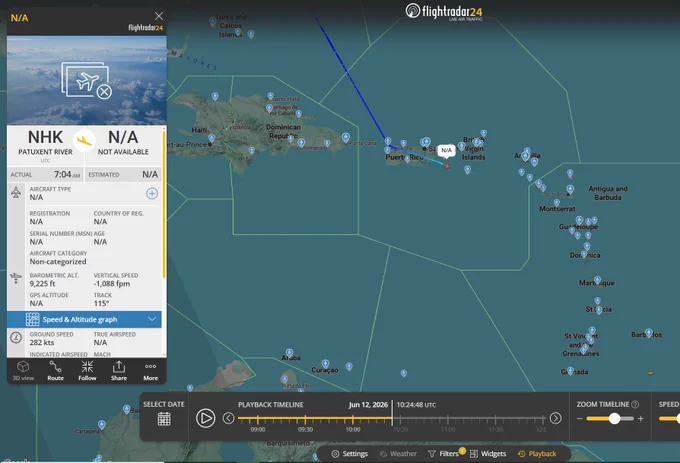
Task: Start playback with the play button
Action: click(206, 418)
